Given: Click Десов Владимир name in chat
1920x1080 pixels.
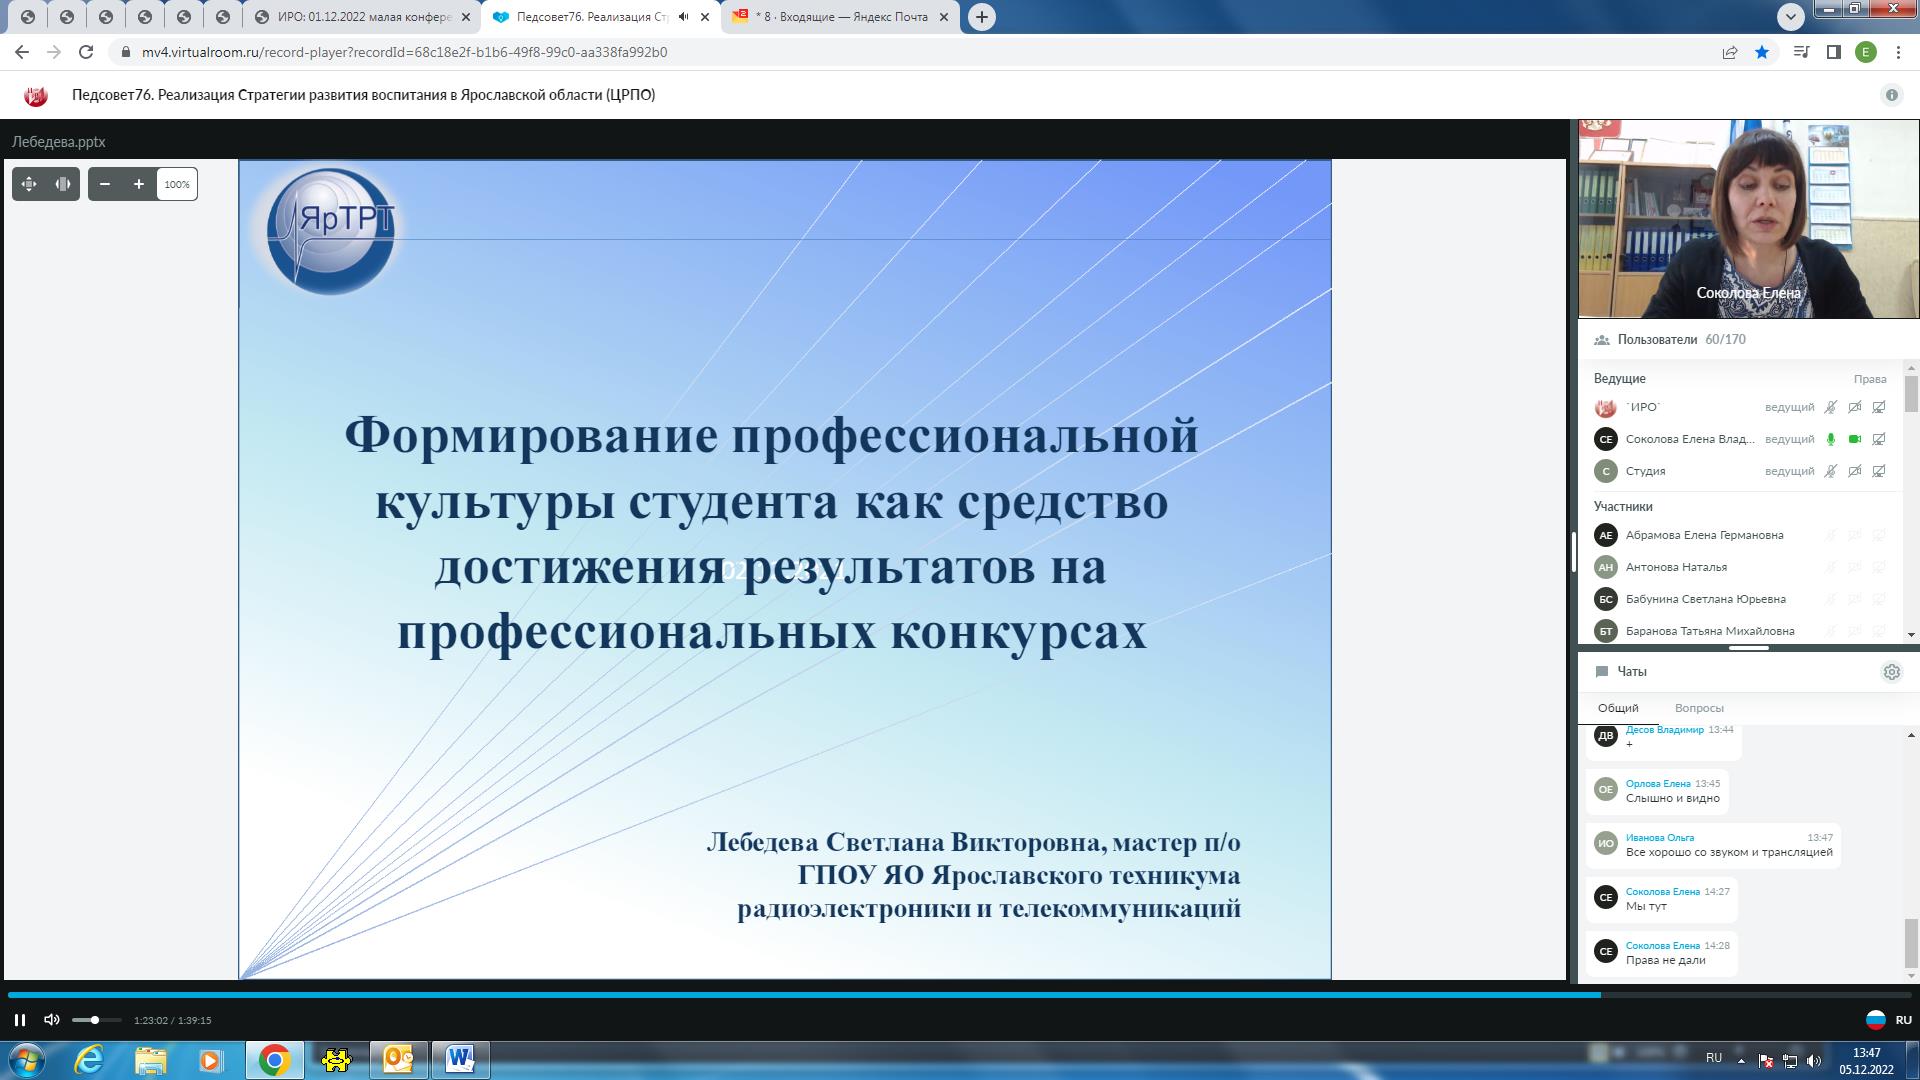Looking at the screenshot, I should tap(1664, 730).
